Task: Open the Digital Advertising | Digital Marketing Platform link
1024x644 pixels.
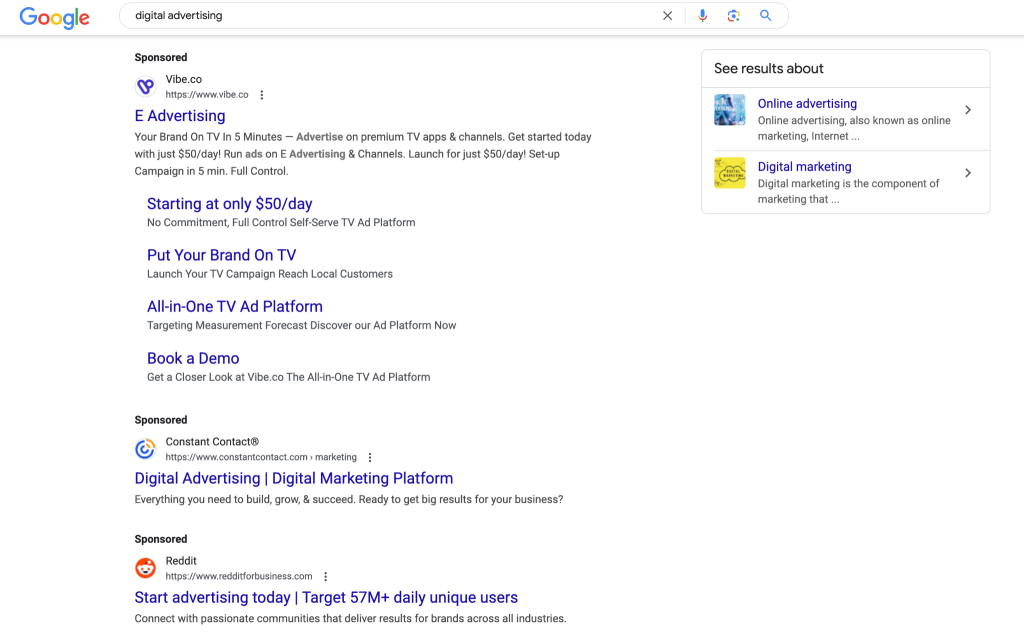Action: [294, 478]
